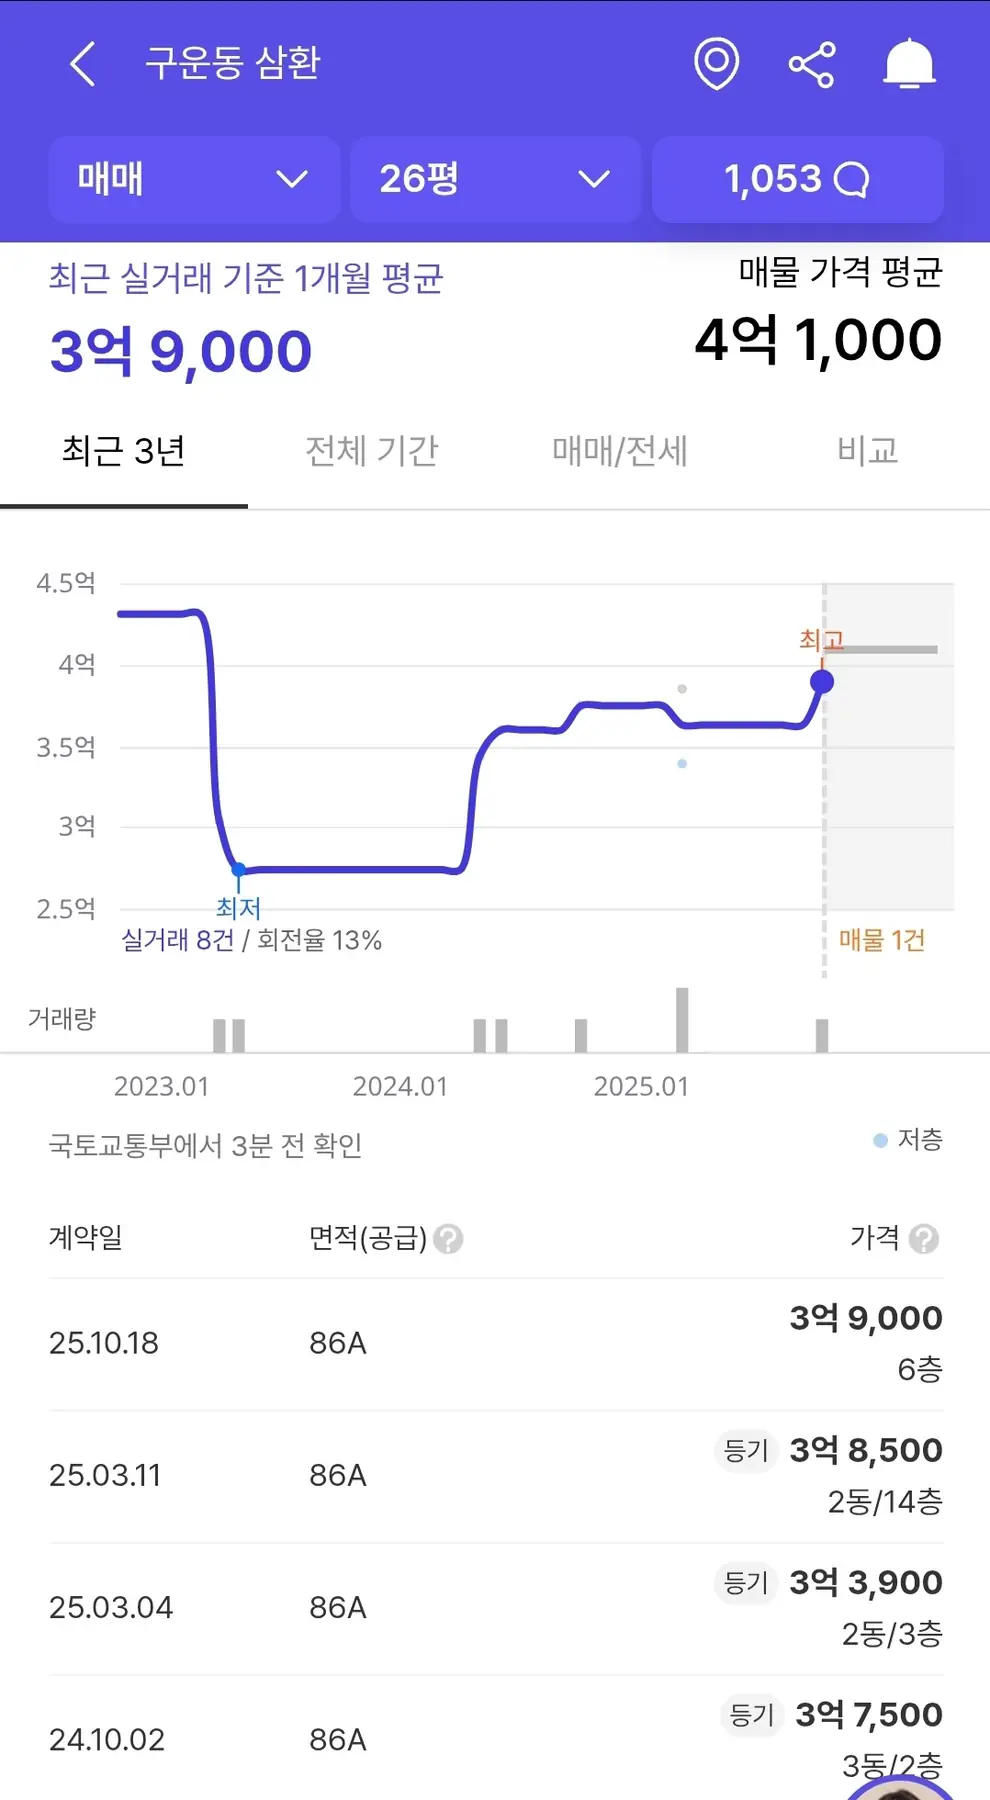This screenshot has width=990, height=1800.
Task: Tap the back arrow icon
Action: (84, 64)
